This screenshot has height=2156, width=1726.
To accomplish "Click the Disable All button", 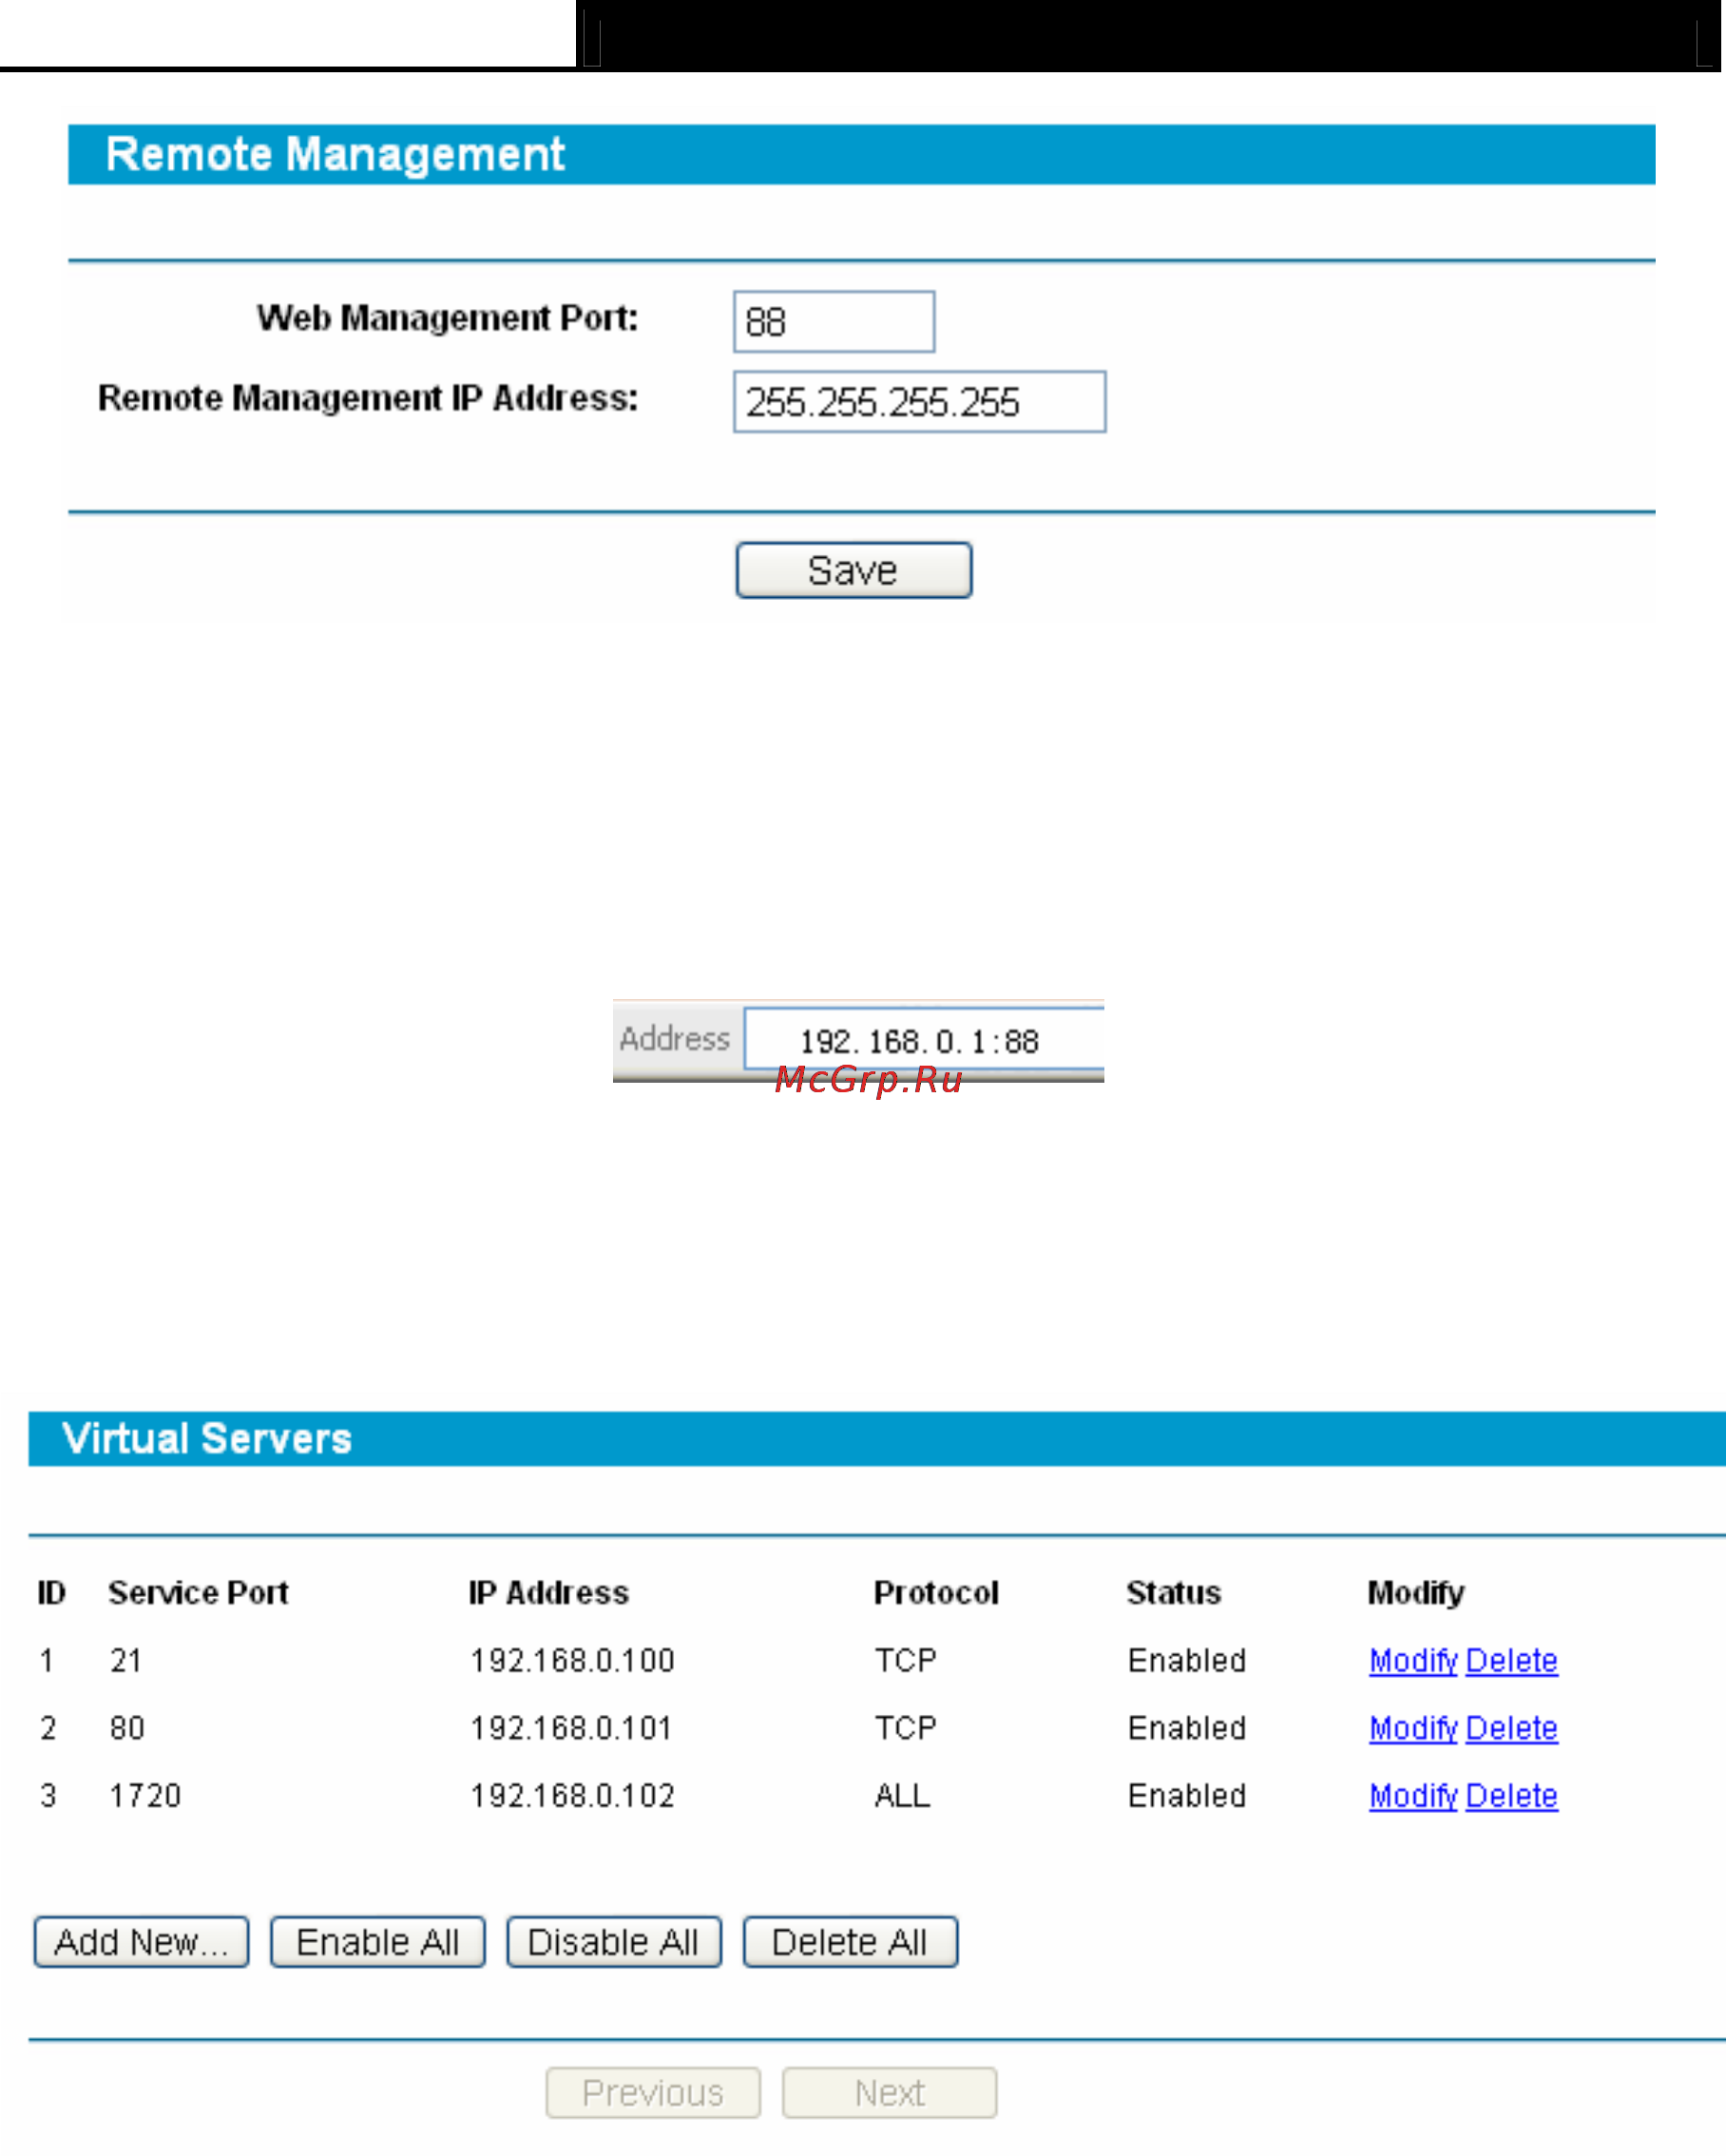I will [x=614, y=1942].
